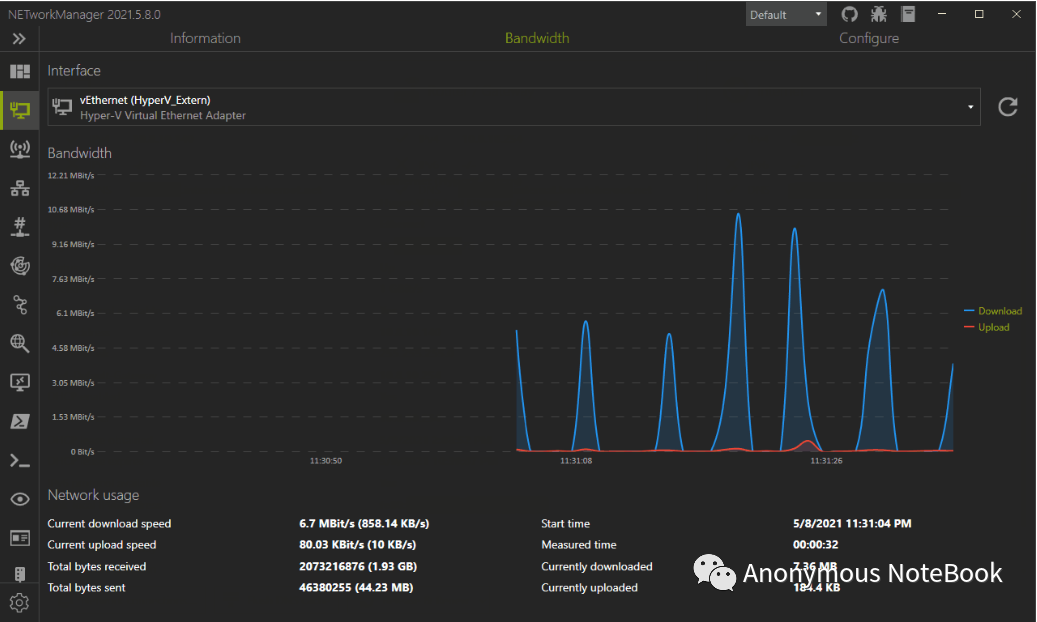Click the 11:31:08 time axis label
Viewport: 1037px width, 622px height.
tap(576, 461)
